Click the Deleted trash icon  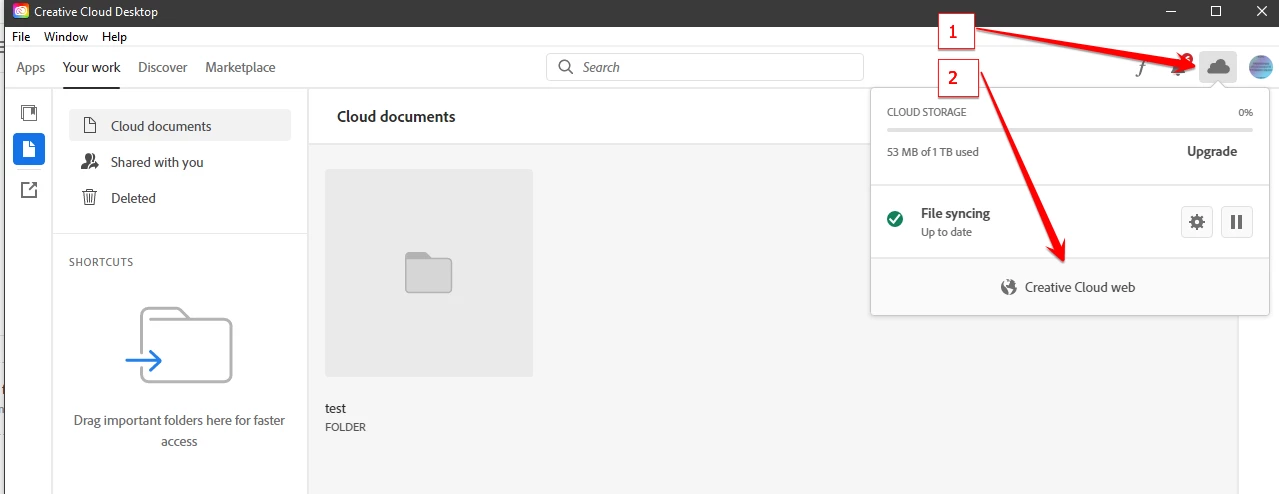90,198
